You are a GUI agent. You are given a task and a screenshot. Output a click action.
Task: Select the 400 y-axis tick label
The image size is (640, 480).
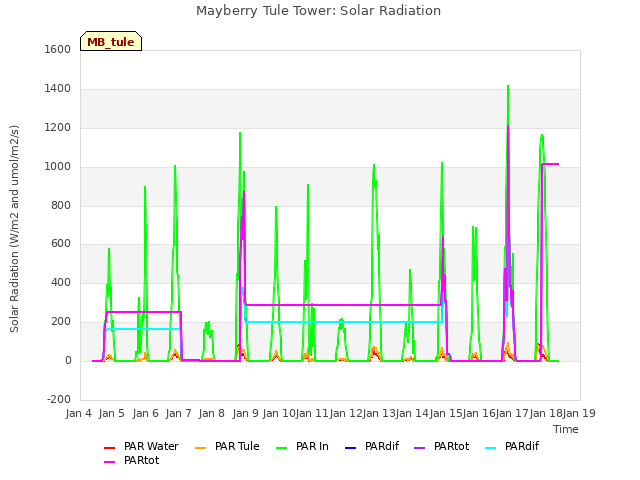[61, 282]
